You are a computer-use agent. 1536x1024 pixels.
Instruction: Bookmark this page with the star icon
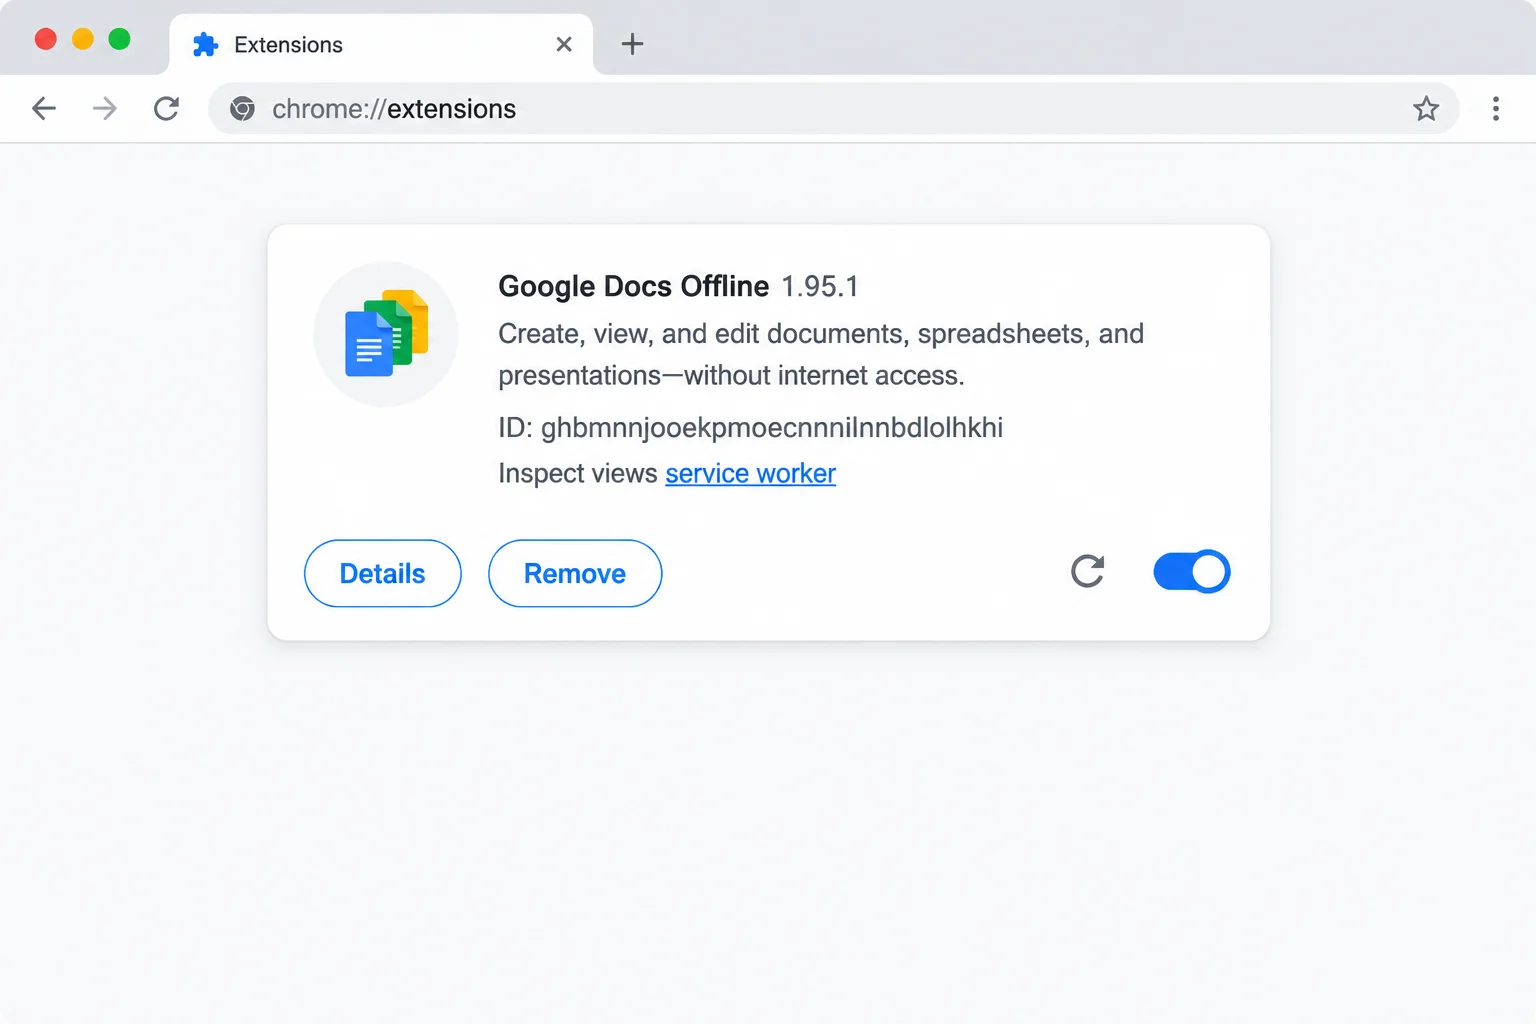pos(1426,108)
